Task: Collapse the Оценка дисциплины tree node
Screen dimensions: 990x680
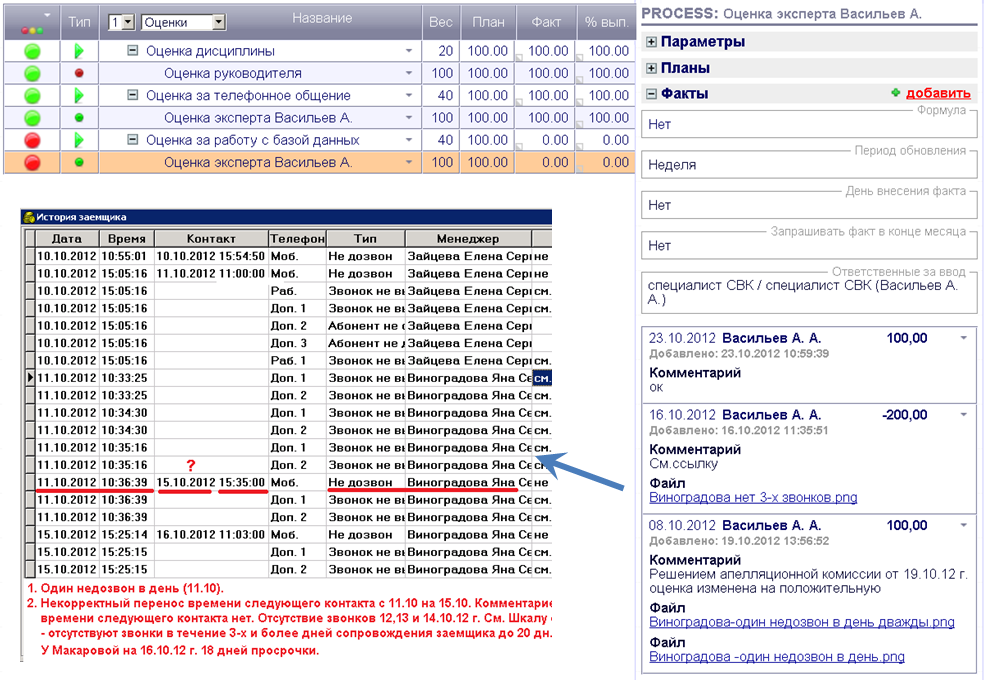Action: [133, 51]
